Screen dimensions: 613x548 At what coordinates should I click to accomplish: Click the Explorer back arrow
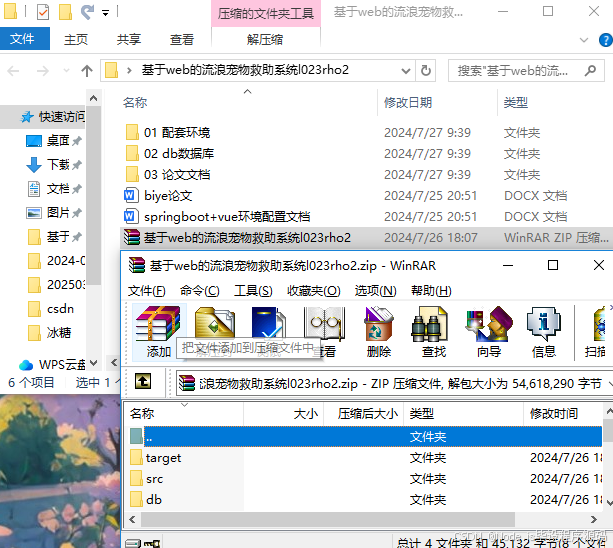tap(13, 71)
